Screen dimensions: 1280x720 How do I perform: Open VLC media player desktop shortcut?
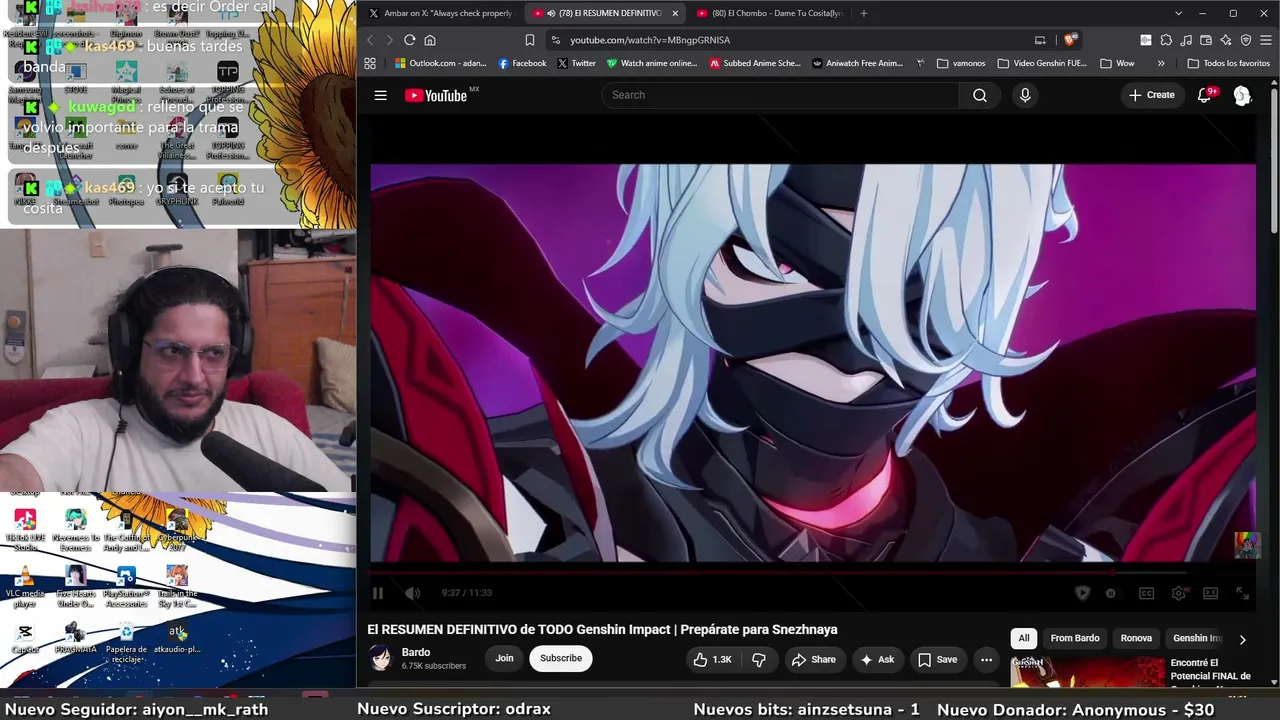[x=25, y=587]
